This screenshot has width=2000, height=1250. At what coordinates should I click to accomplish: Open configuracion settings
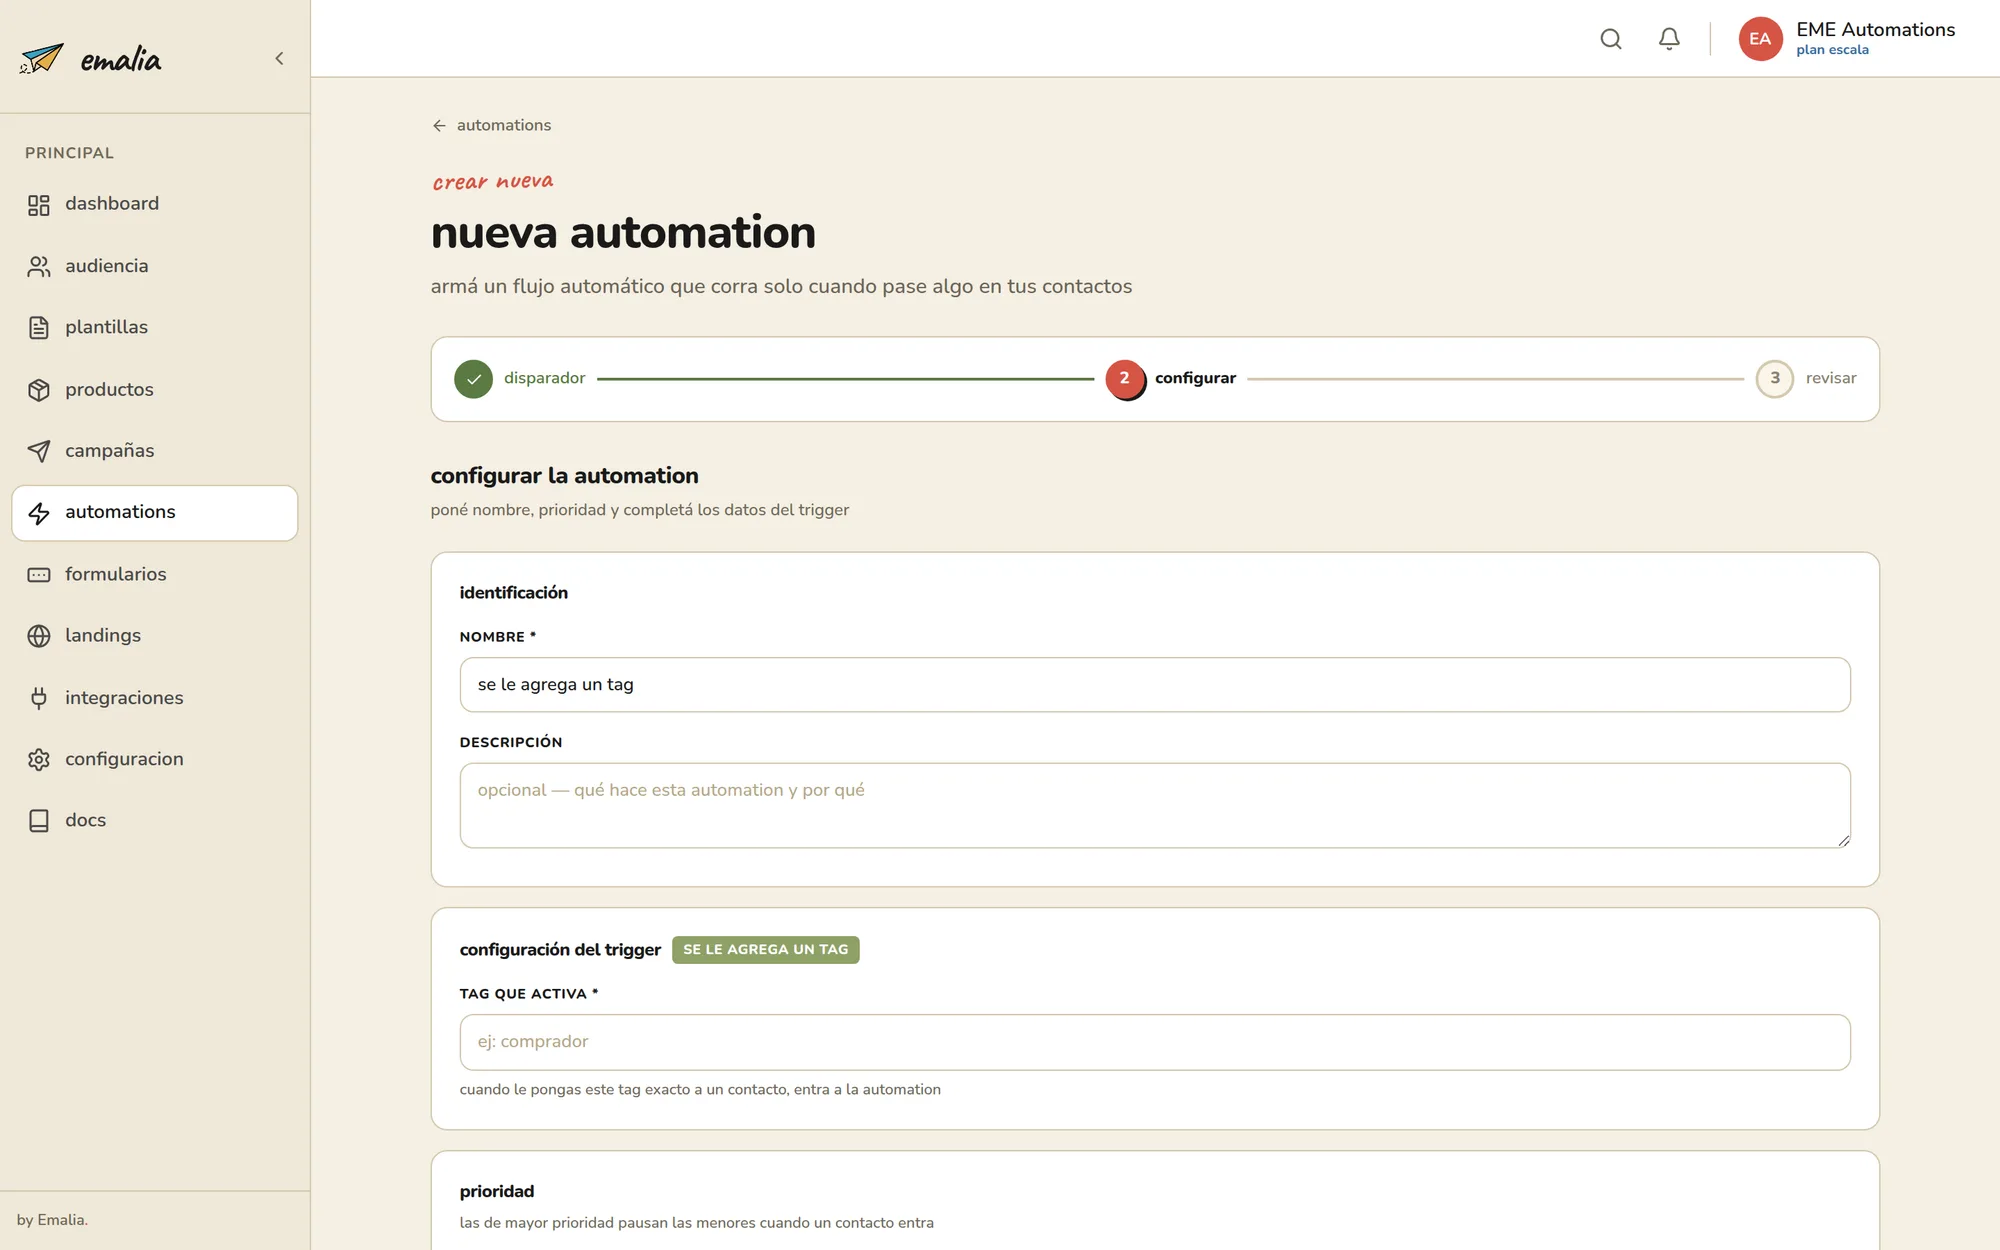(155, 760)
